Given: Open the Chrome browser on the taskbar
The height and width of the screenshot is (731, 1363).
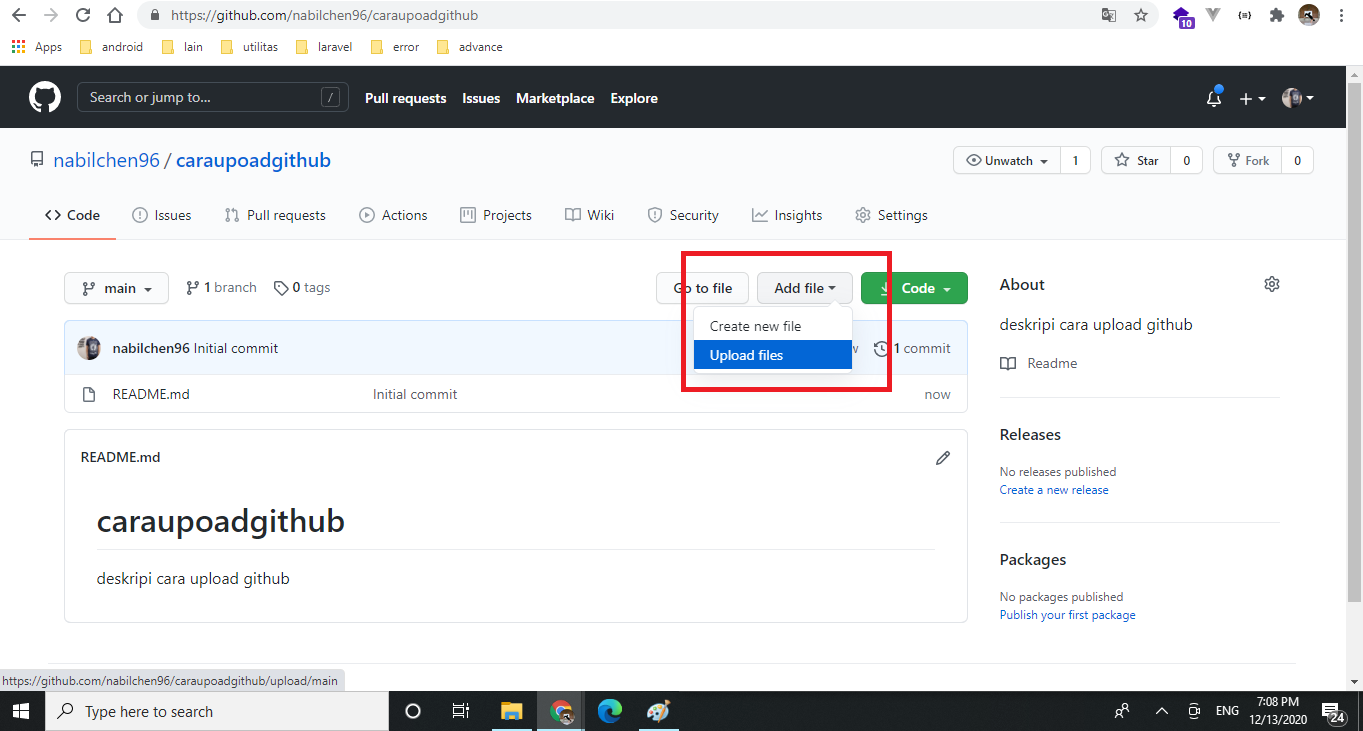Looking at the screenshot, I should click(561, 711).
